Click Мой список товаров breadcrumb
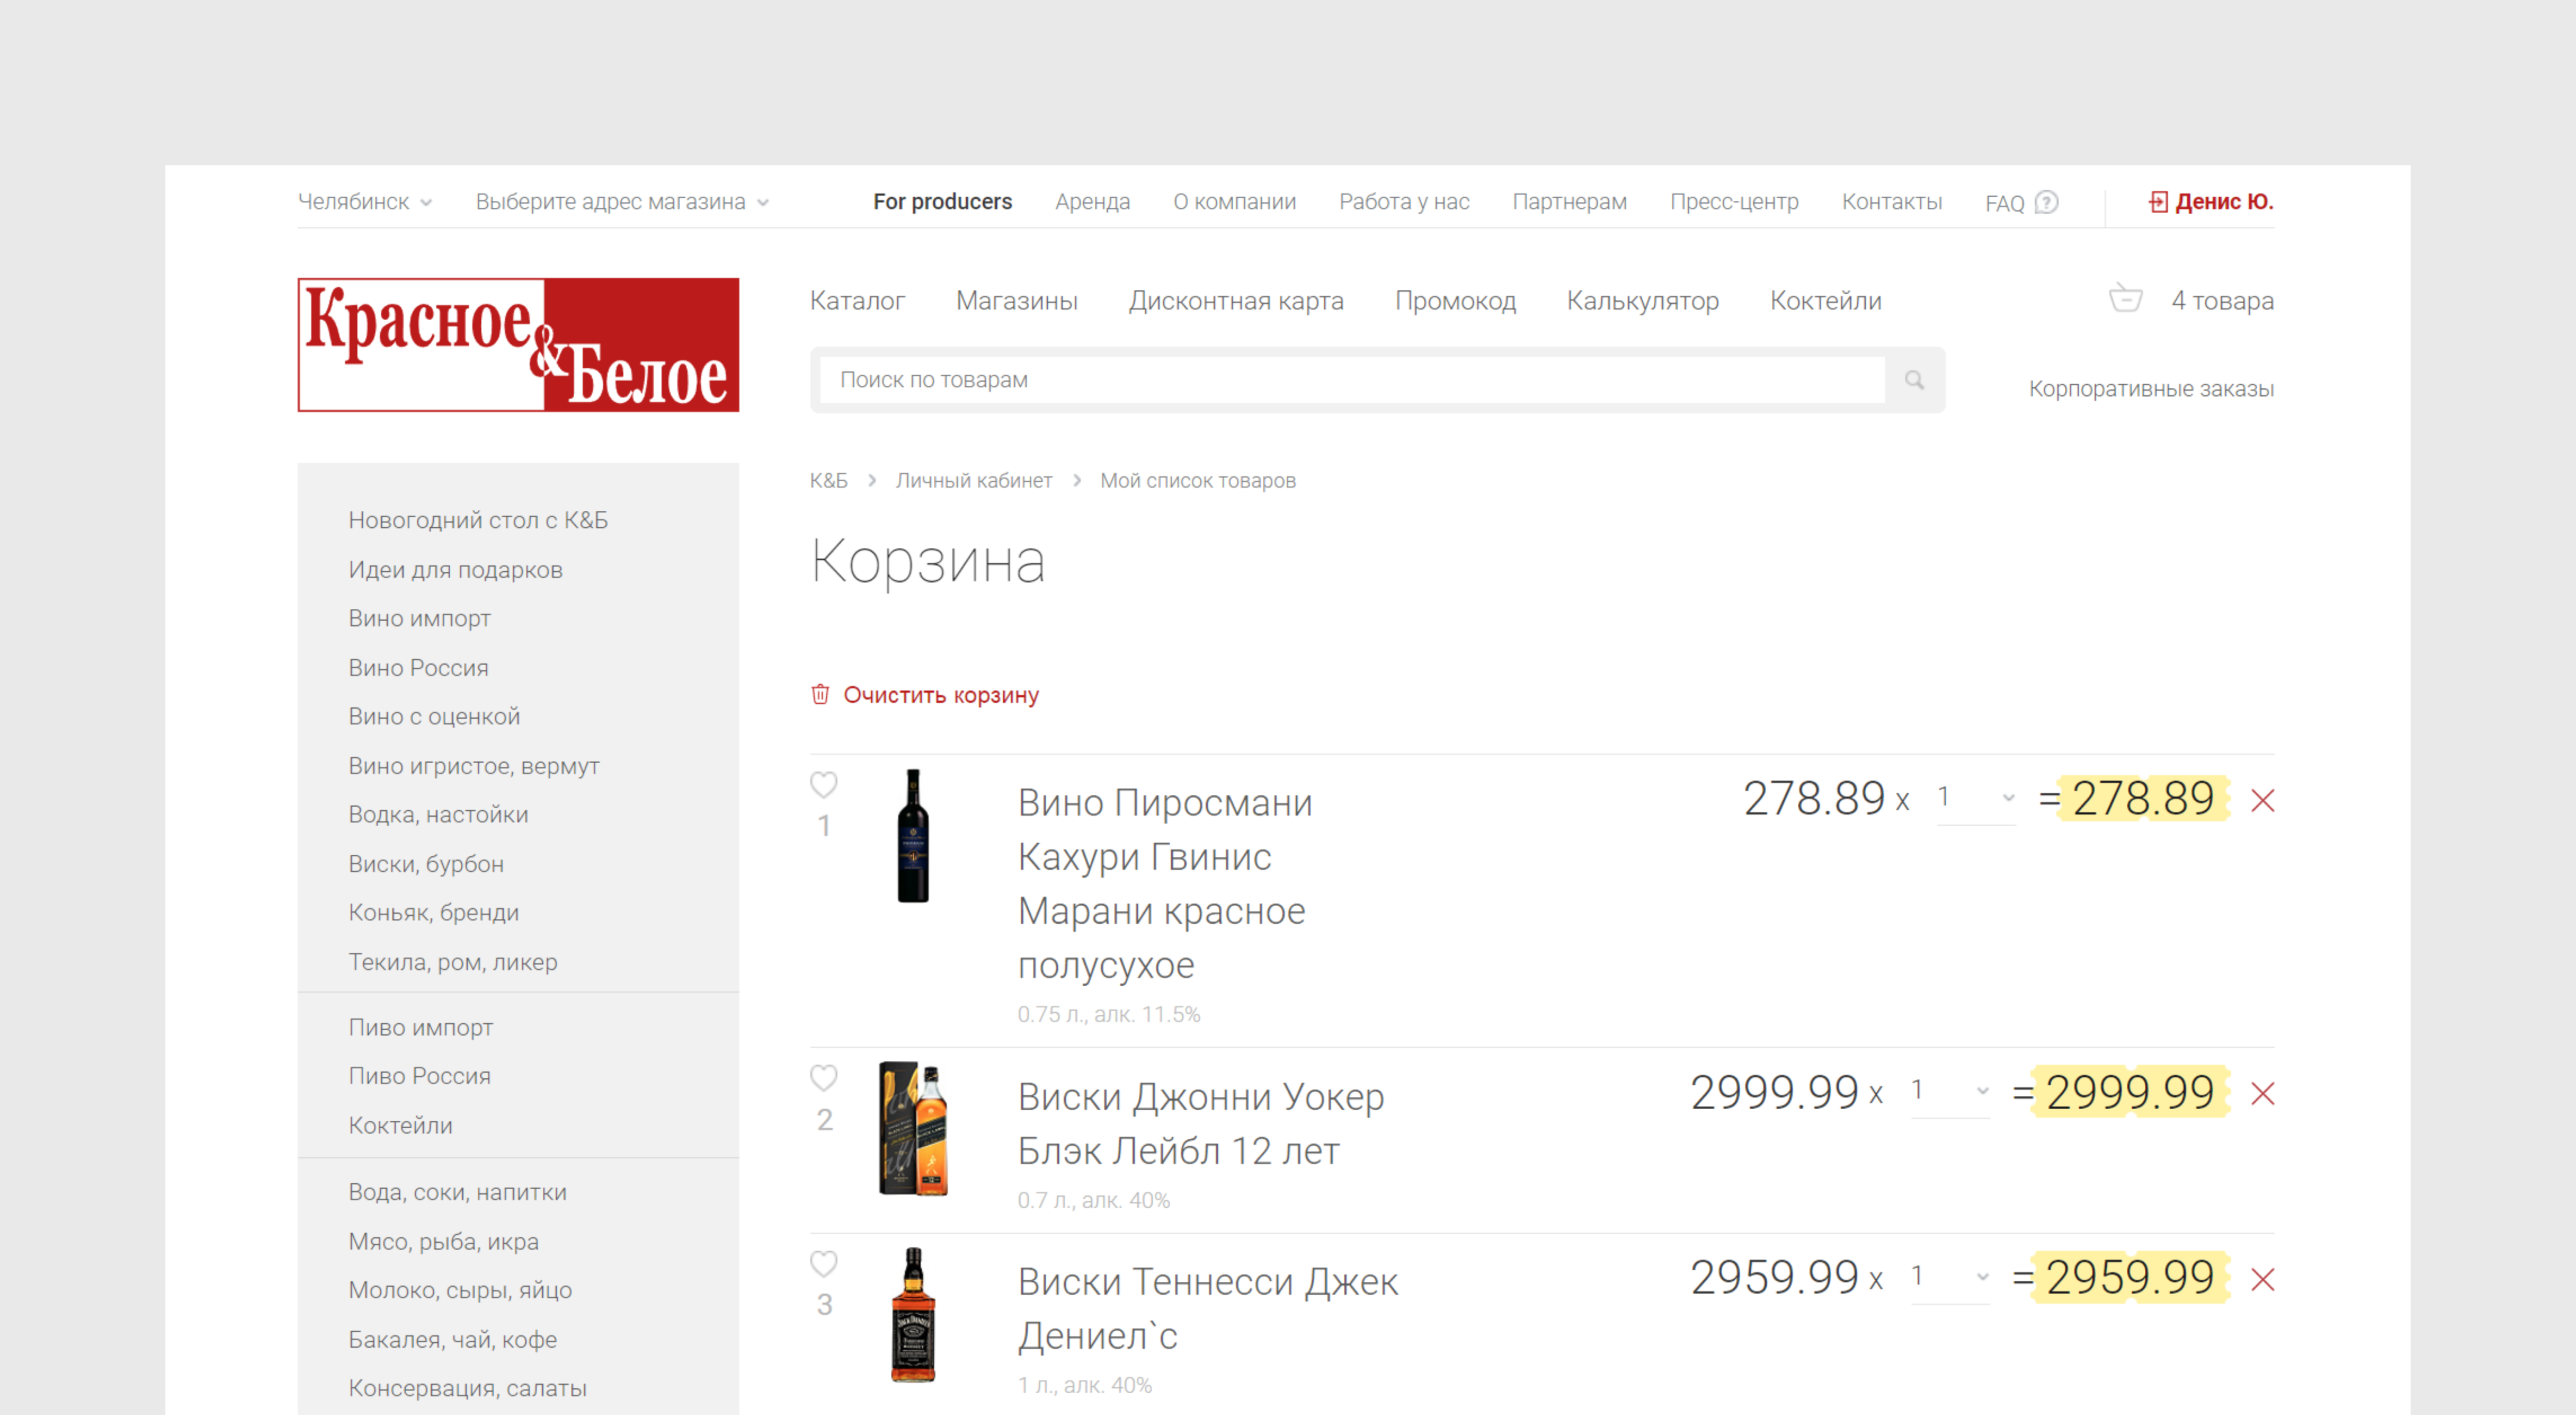The height and width of the screenshot is (1415, 2576). pos(1197,481)
